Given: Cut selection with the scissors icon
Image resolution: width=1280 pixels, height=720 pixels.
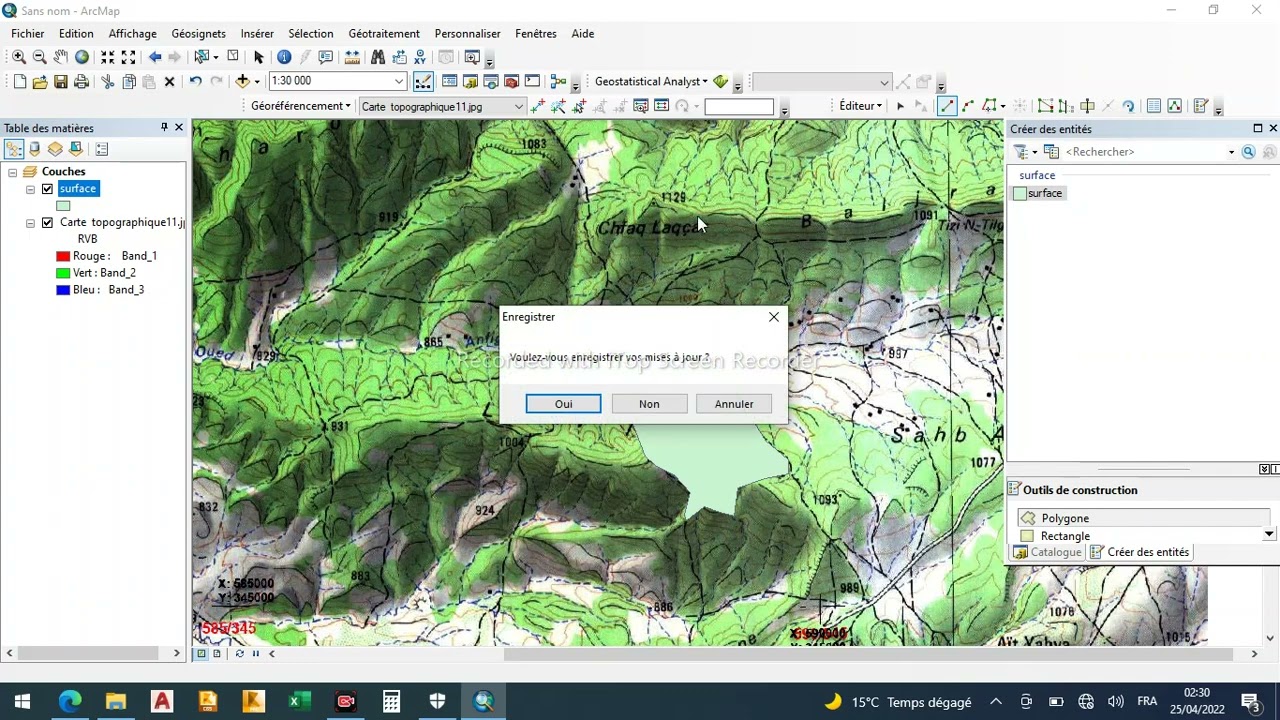Looking at the screenshot, I should pyautogui.click(x=107, y=81).
